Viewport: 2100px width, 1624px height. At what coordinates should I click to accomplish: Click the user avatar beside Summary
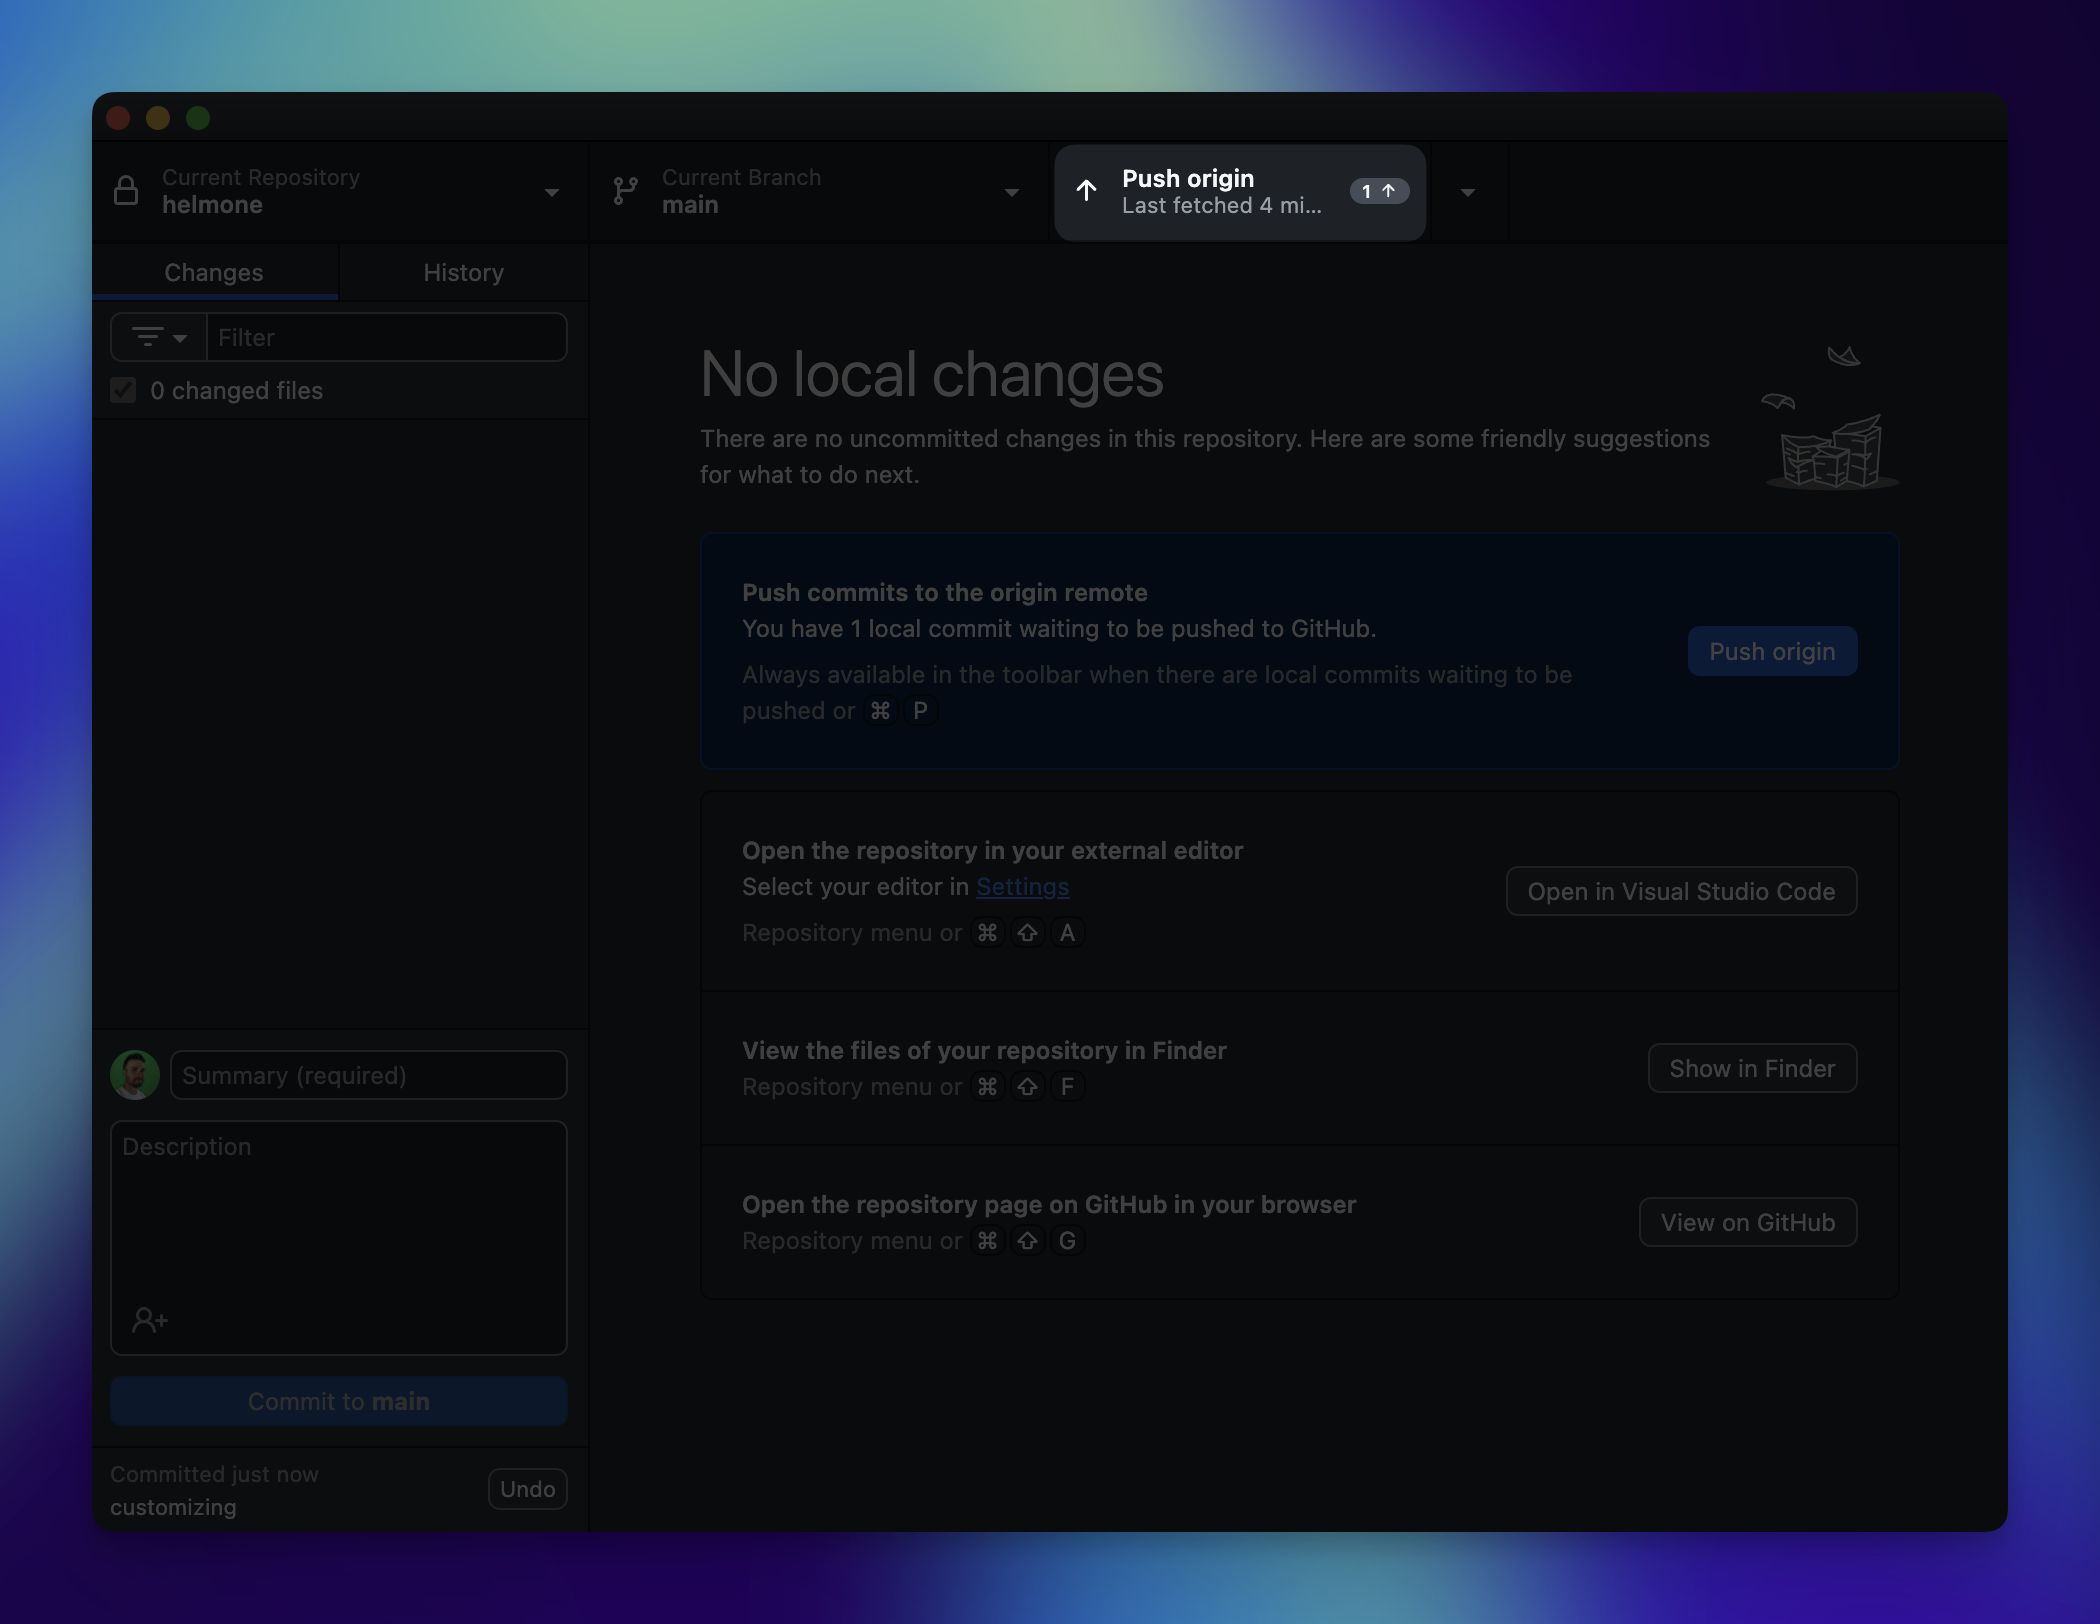click(x=135, y=1075)
